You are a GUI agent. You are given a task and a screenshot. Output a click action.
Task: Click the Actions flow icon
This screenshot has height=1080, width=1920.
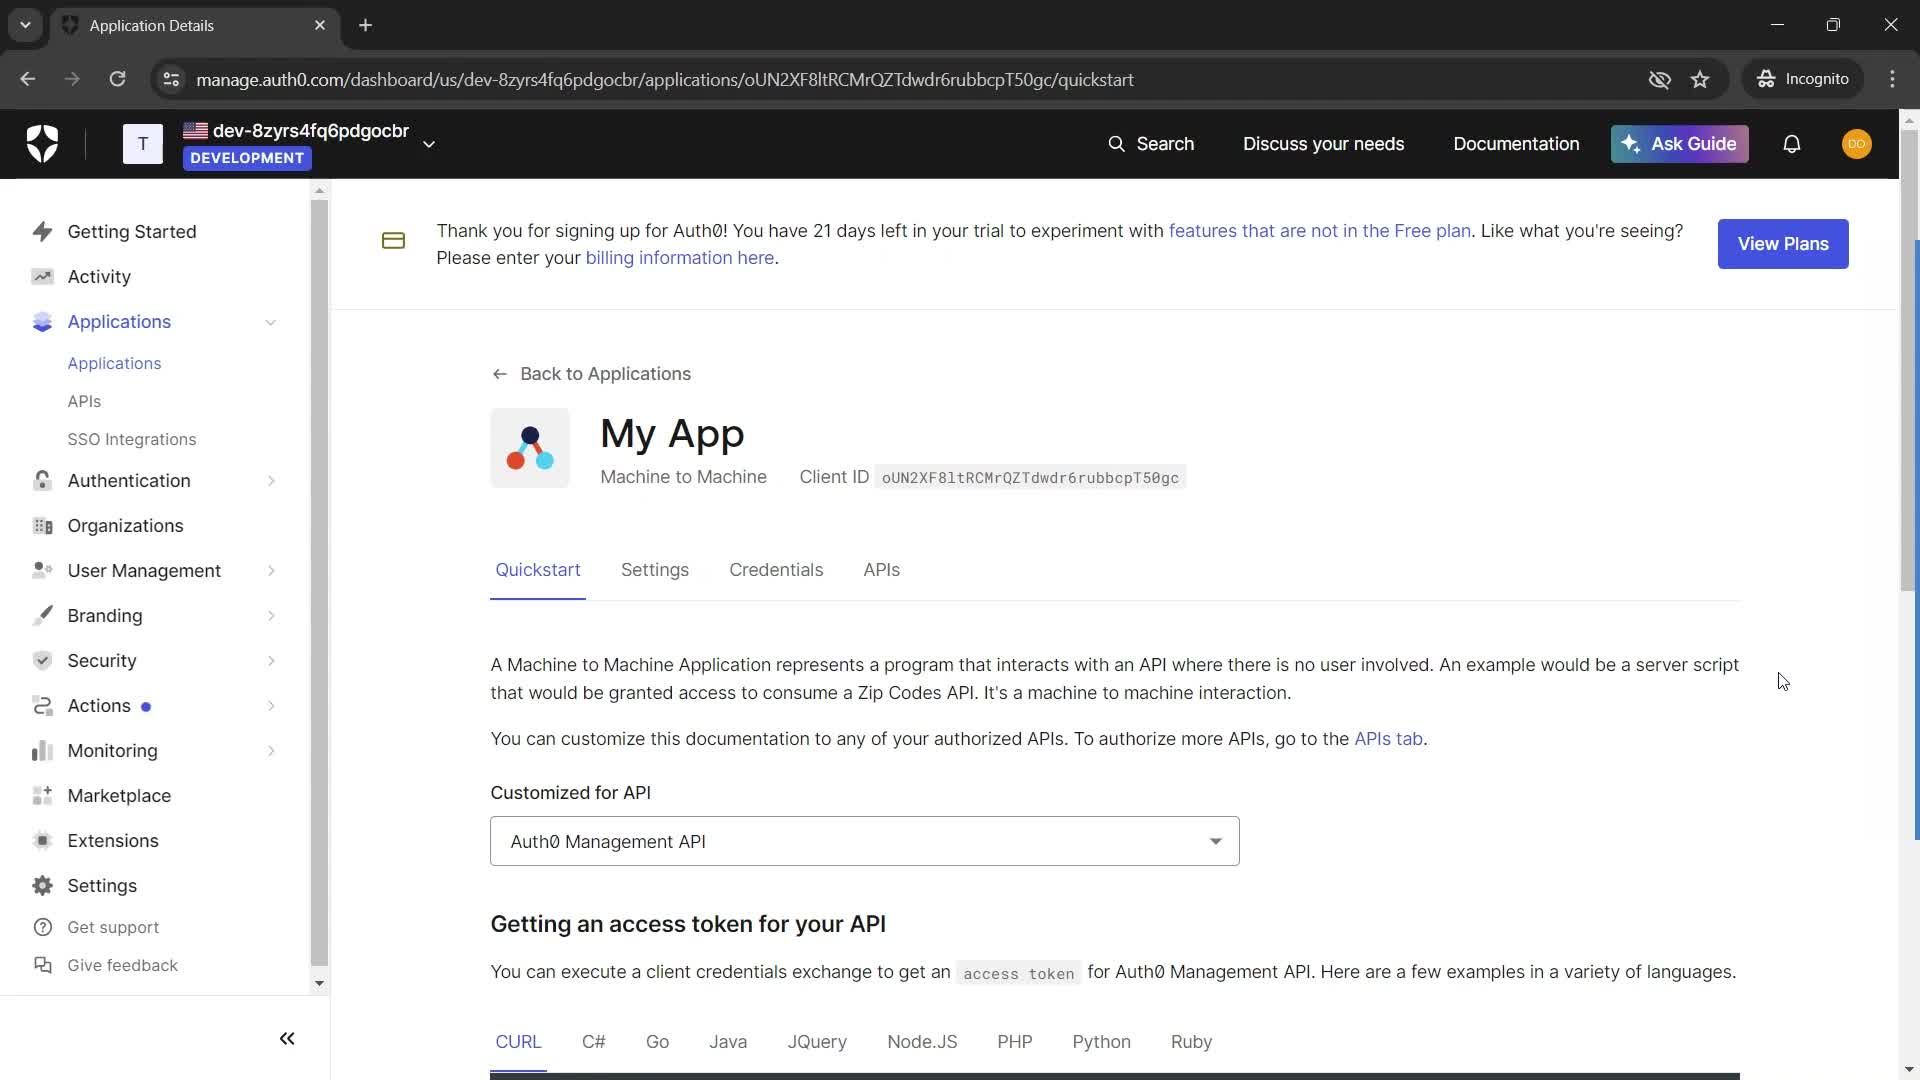[42, 706]
